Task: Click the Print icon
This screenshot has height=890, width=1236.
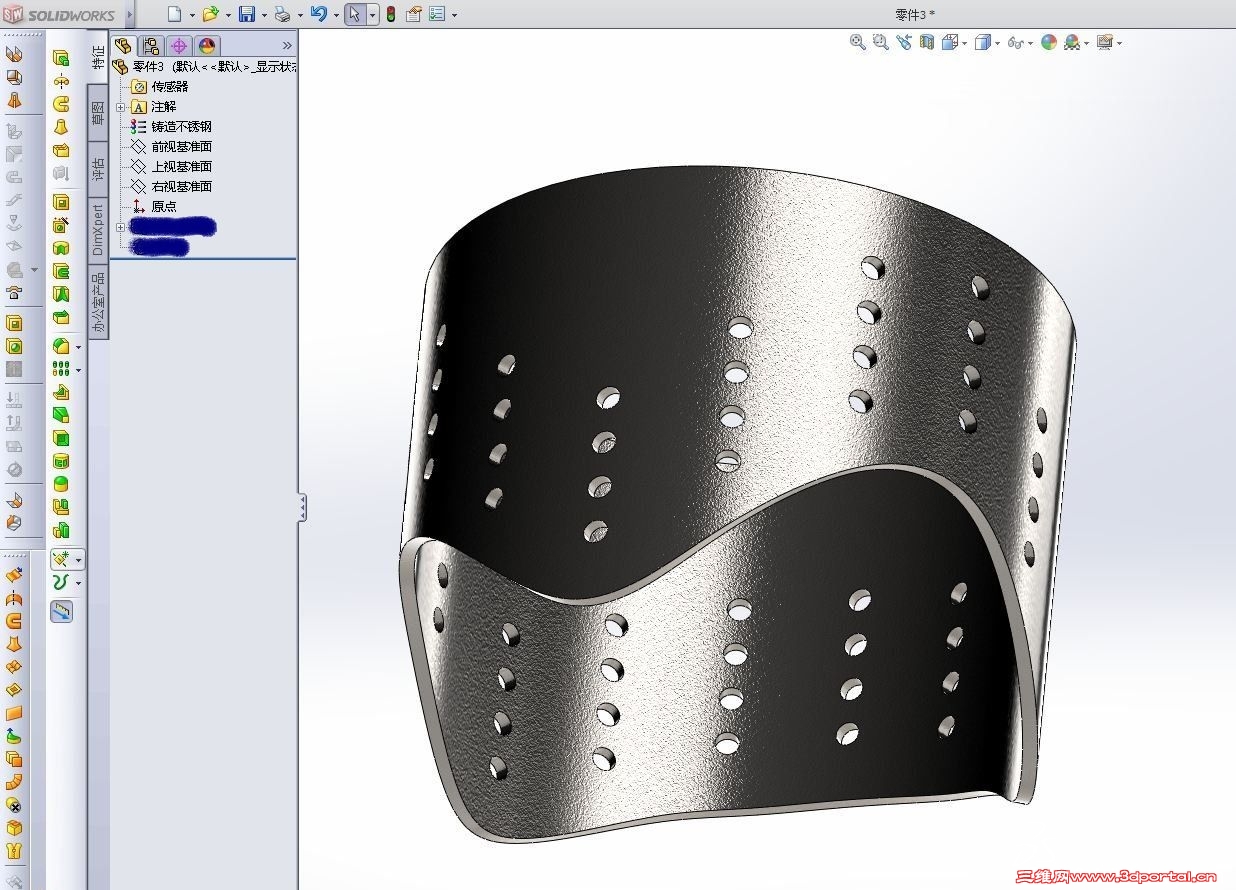Action: (x=283, y=14)
